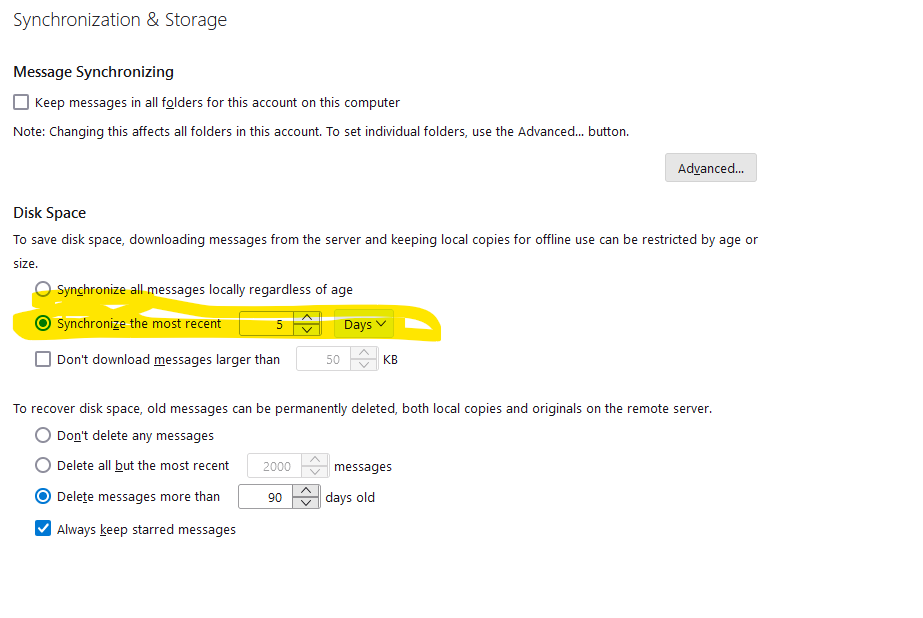Open the Advanced… sync settings button

coord(710,168)
